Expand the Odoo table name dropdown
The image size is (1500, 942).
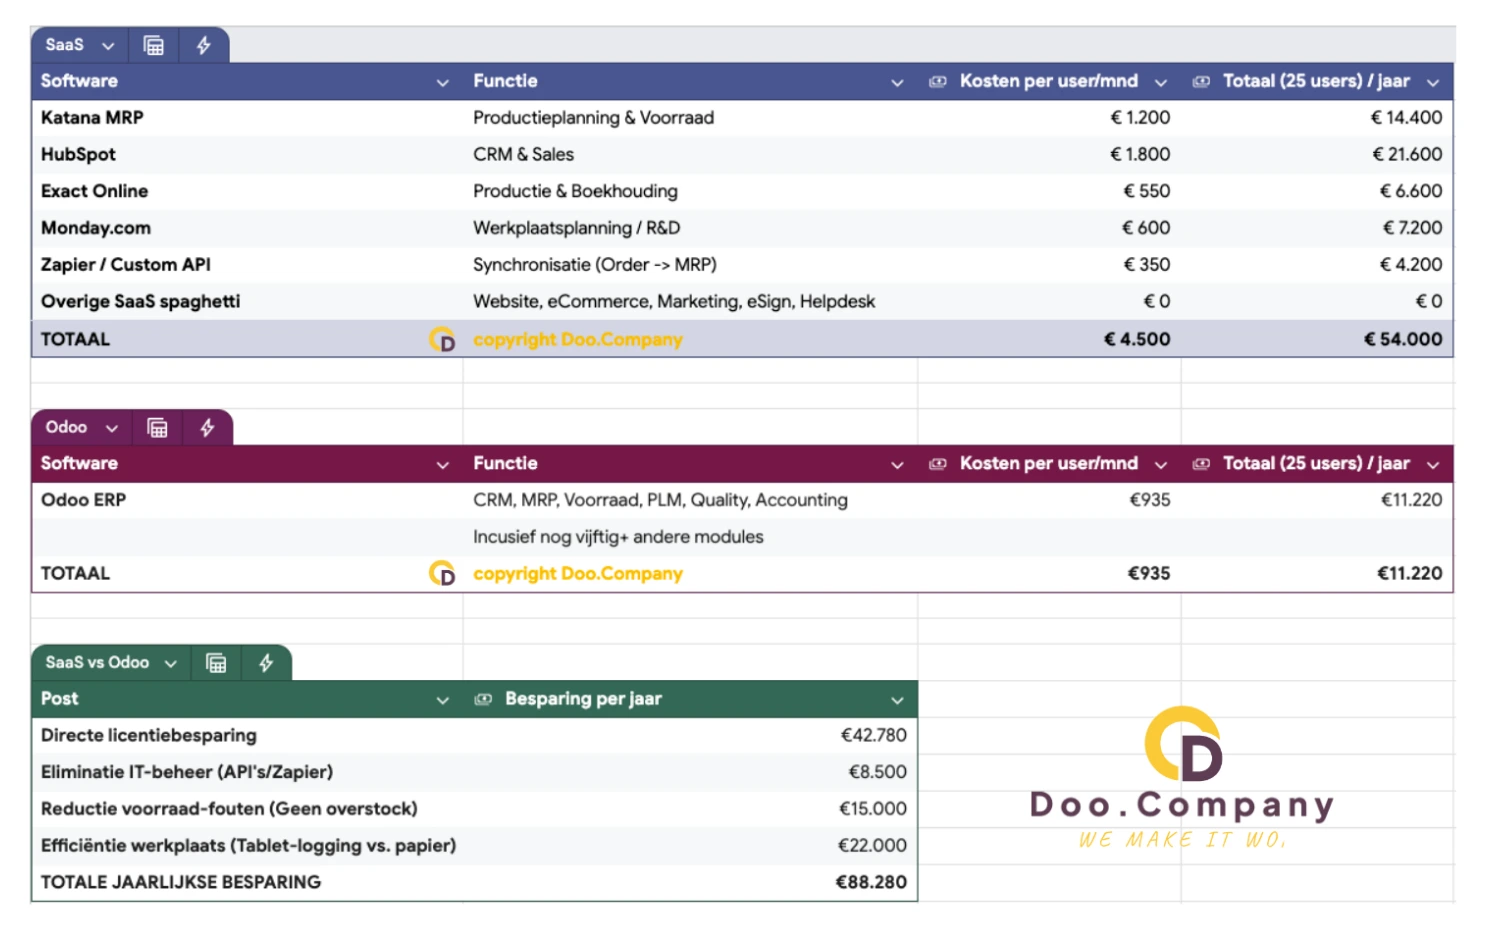(x=112, y=429)
